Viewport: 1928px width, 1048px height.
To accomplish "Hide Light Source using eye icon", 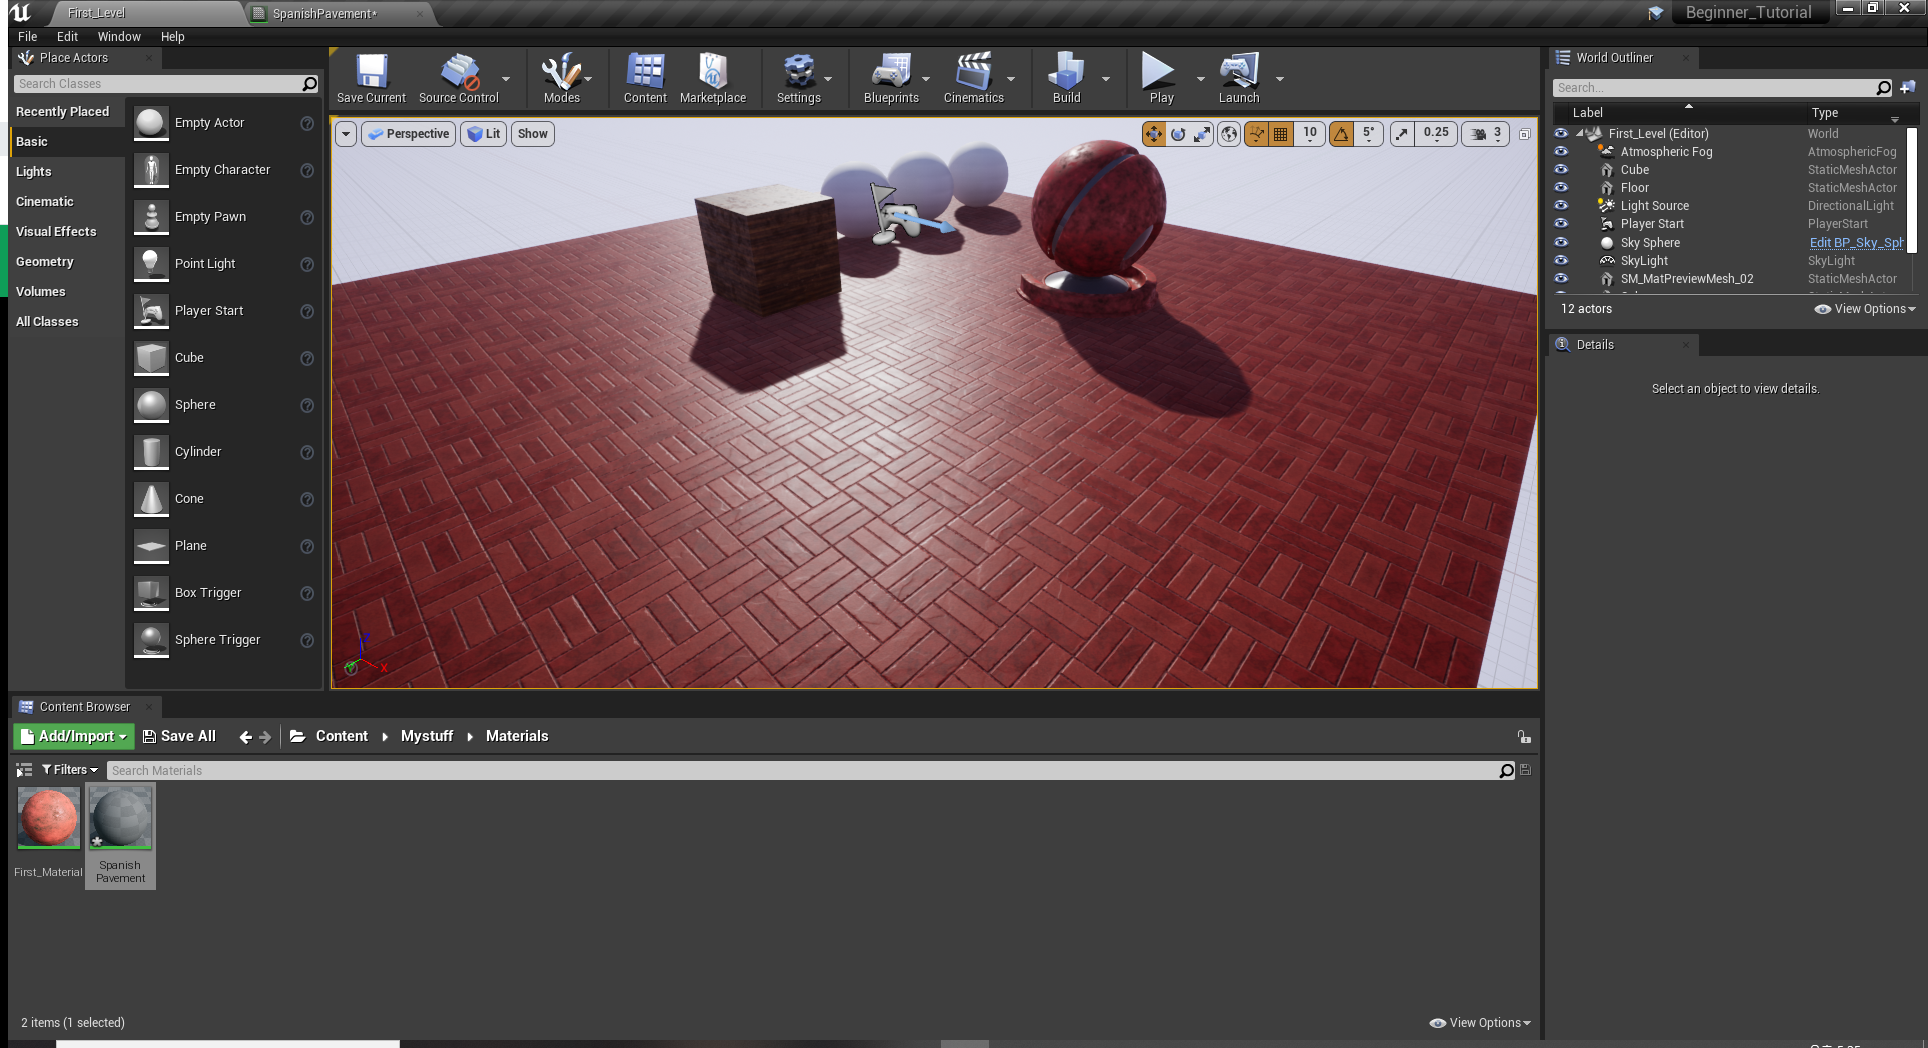I will [1561, 205].
